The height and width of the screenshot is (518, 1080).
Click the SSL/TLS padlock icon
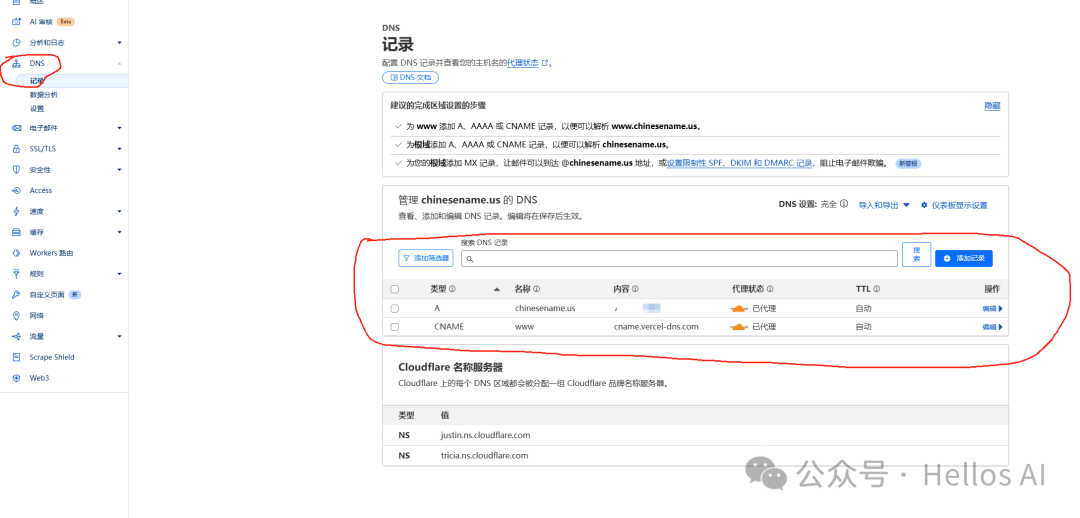pyautogui.click(x=17, y=149)
